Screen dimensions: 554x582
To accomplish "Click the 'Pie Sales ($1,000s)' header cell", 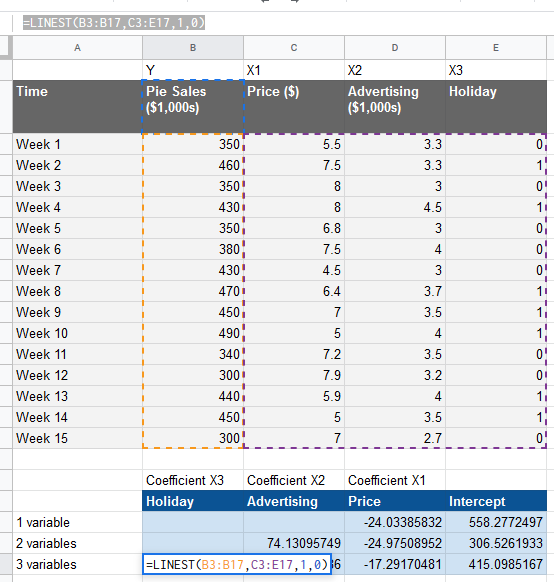I will coord(193,107).
